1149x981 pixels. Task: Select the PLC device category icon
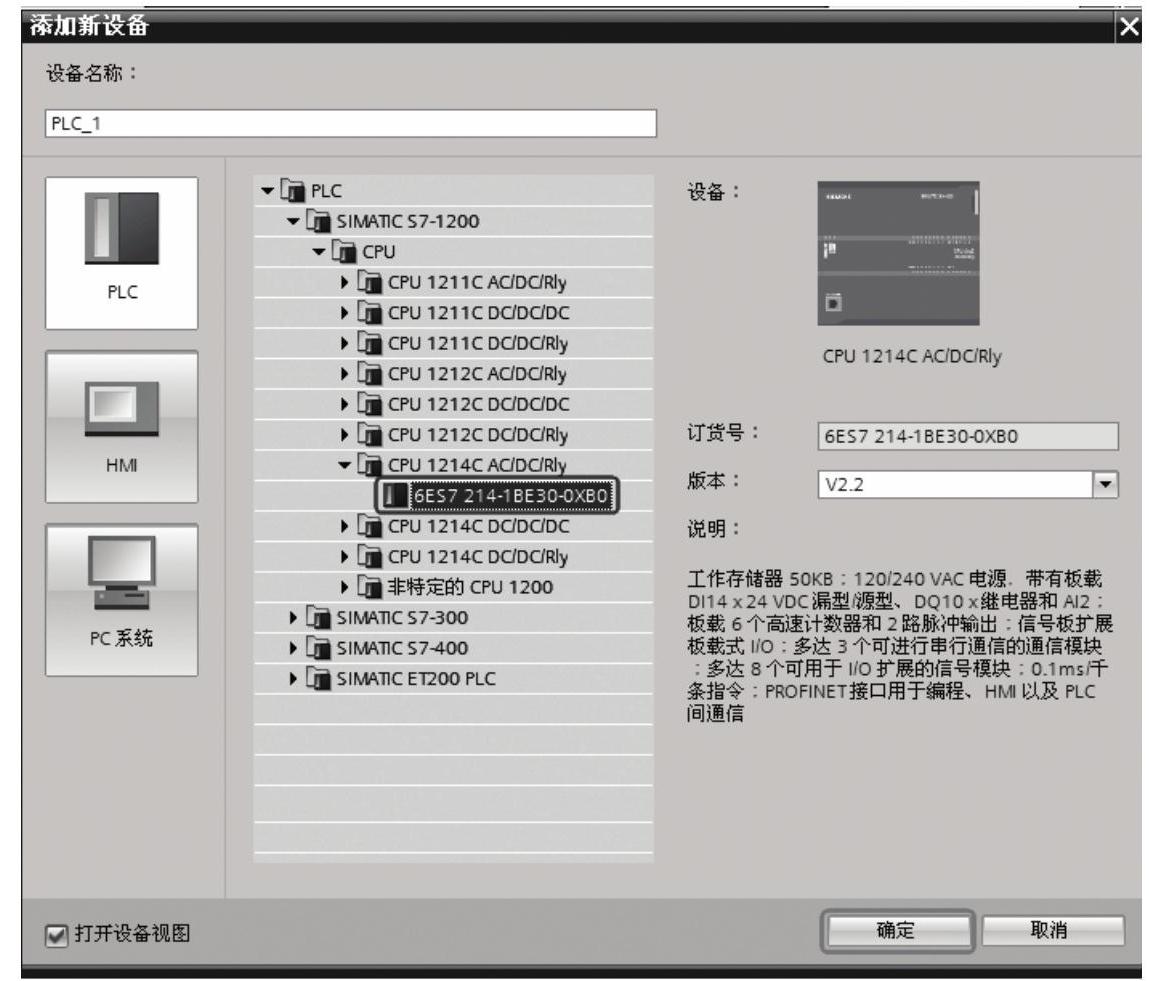(122, 253)
